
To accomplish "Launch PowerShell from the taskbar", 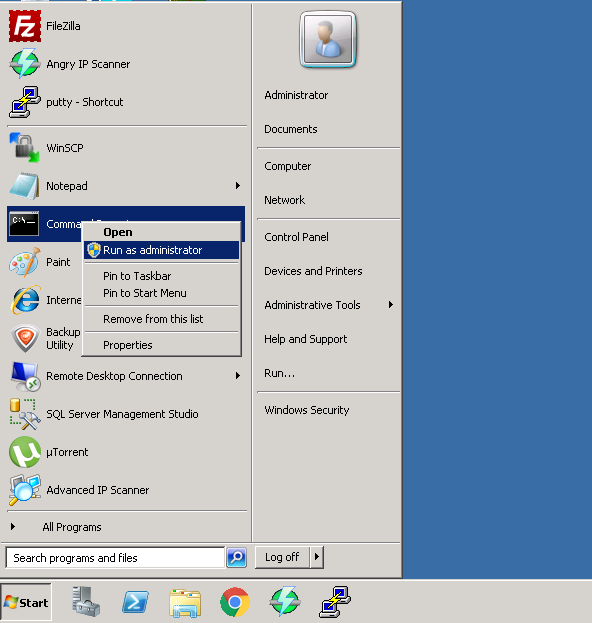I will (x=135, y=602).
